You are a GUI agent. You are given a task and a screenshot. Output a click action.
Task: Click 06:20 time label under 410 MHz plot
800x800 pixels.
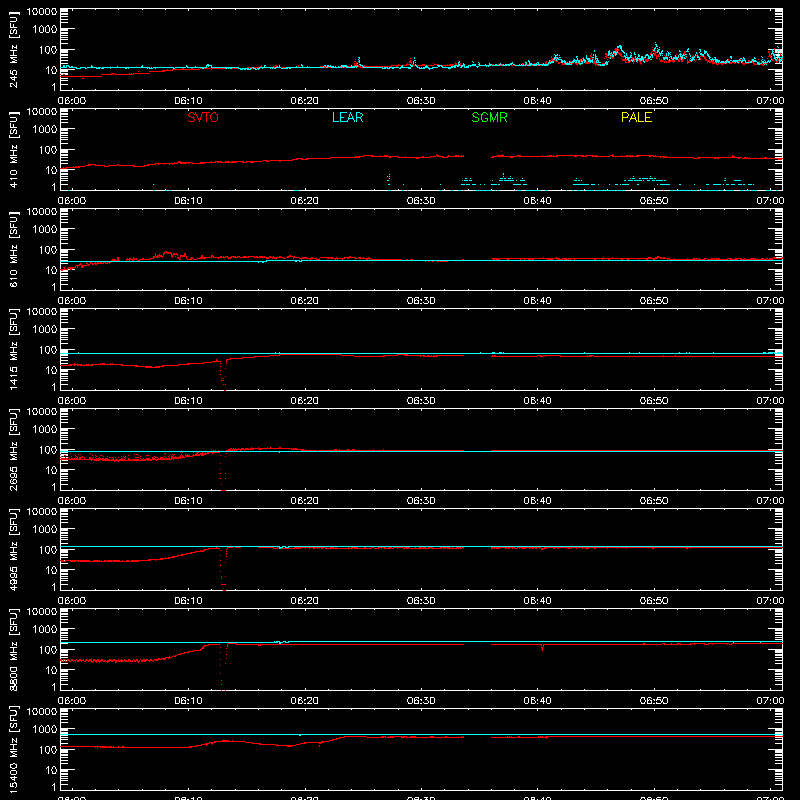(305, 201)
